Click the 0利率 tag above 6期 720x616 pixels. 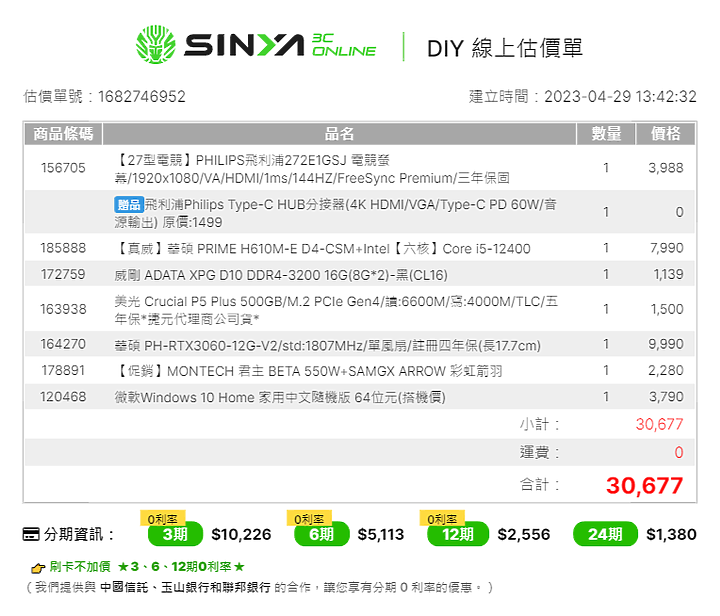tap(309, 519)
